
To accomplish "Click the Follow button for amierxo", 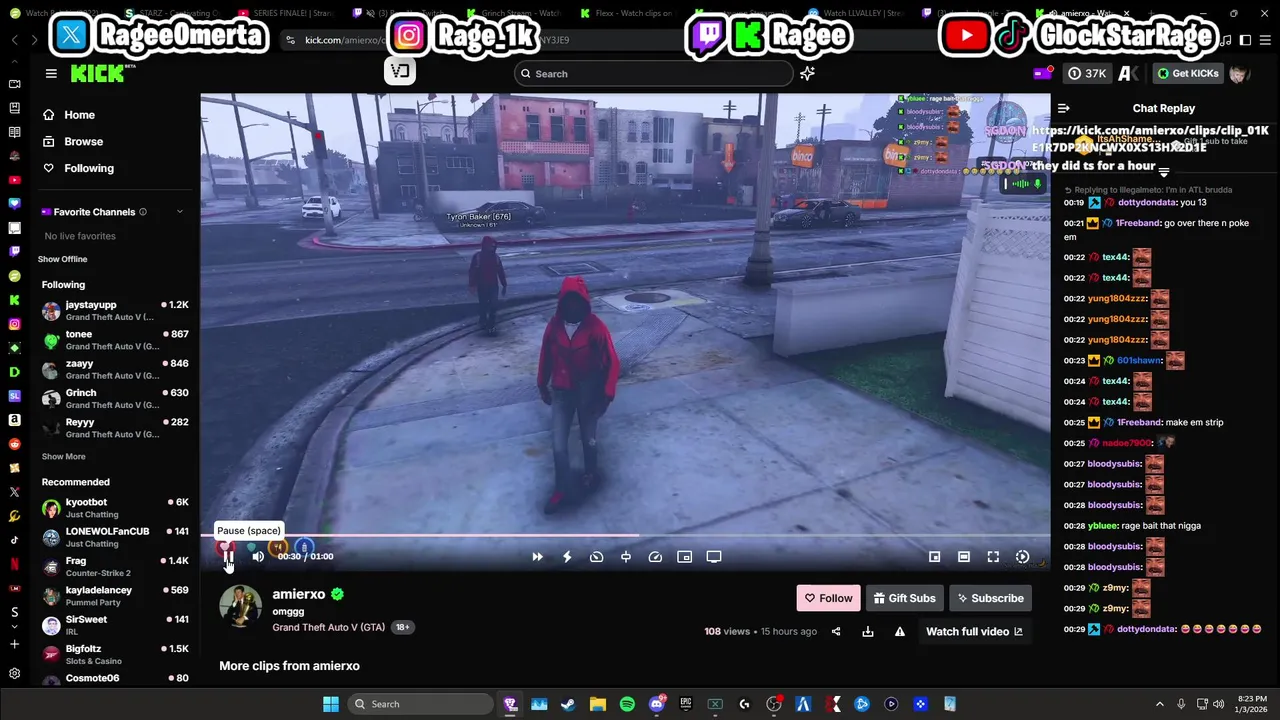I will coord(828,598).
